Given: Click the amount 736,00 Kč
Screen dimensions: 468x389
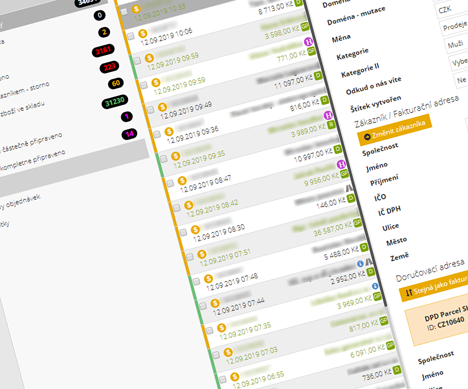Looking at the screenshot, I should pyautogui.click(x=377, y=374).
